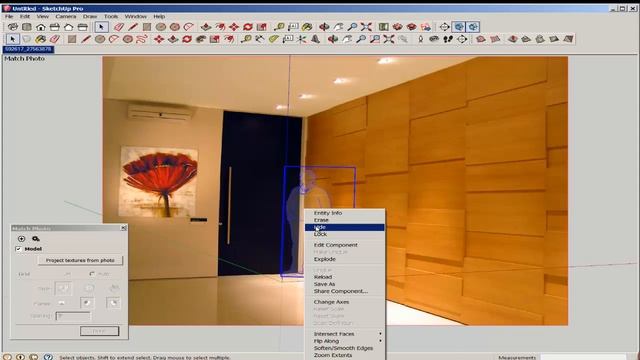
Task: Select Scale tool in second toolbar row
Action: click(215, 39)
